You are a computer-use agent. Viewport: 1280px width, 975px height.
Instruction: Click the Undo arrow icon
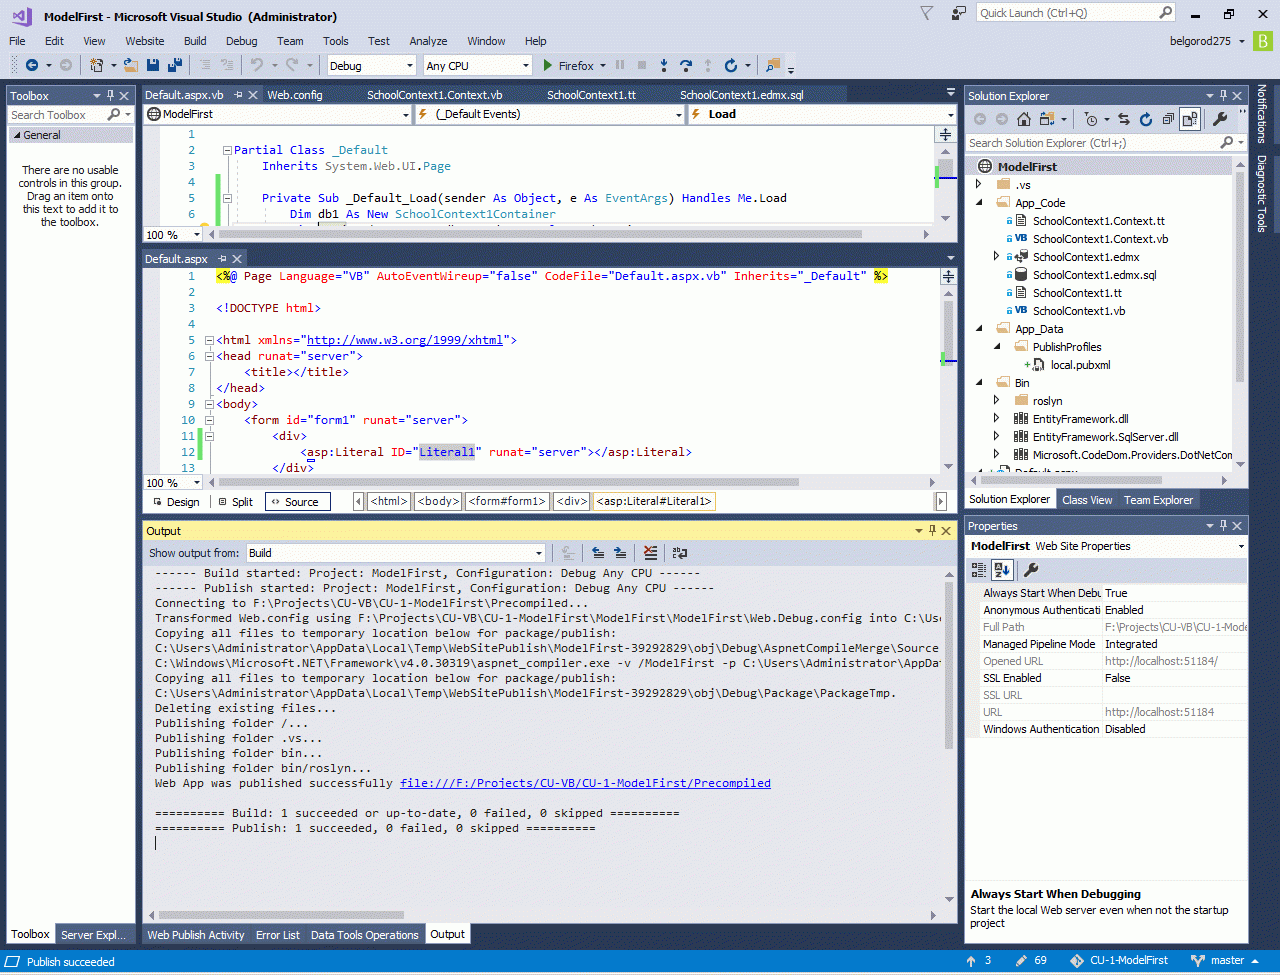tap(257, 65)
